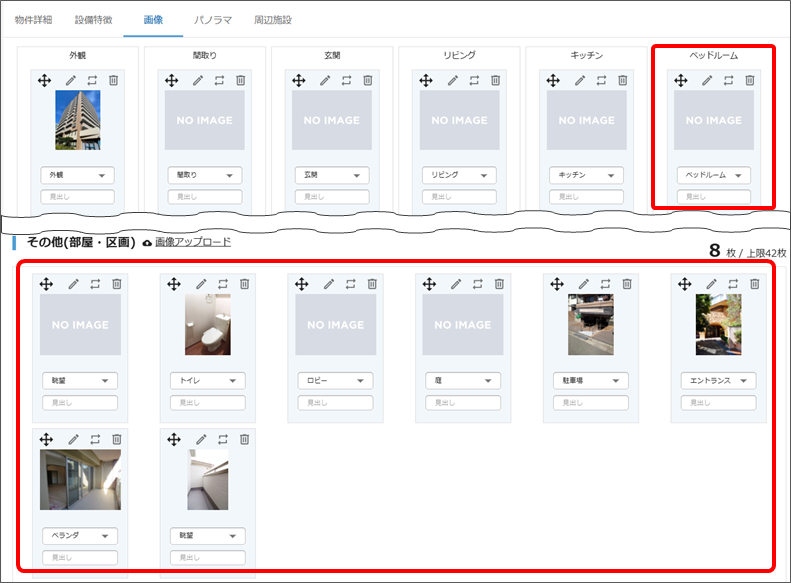The image size is (791, 583).
Task: Swap image on the 玄関 card
Action: point(346,80)
